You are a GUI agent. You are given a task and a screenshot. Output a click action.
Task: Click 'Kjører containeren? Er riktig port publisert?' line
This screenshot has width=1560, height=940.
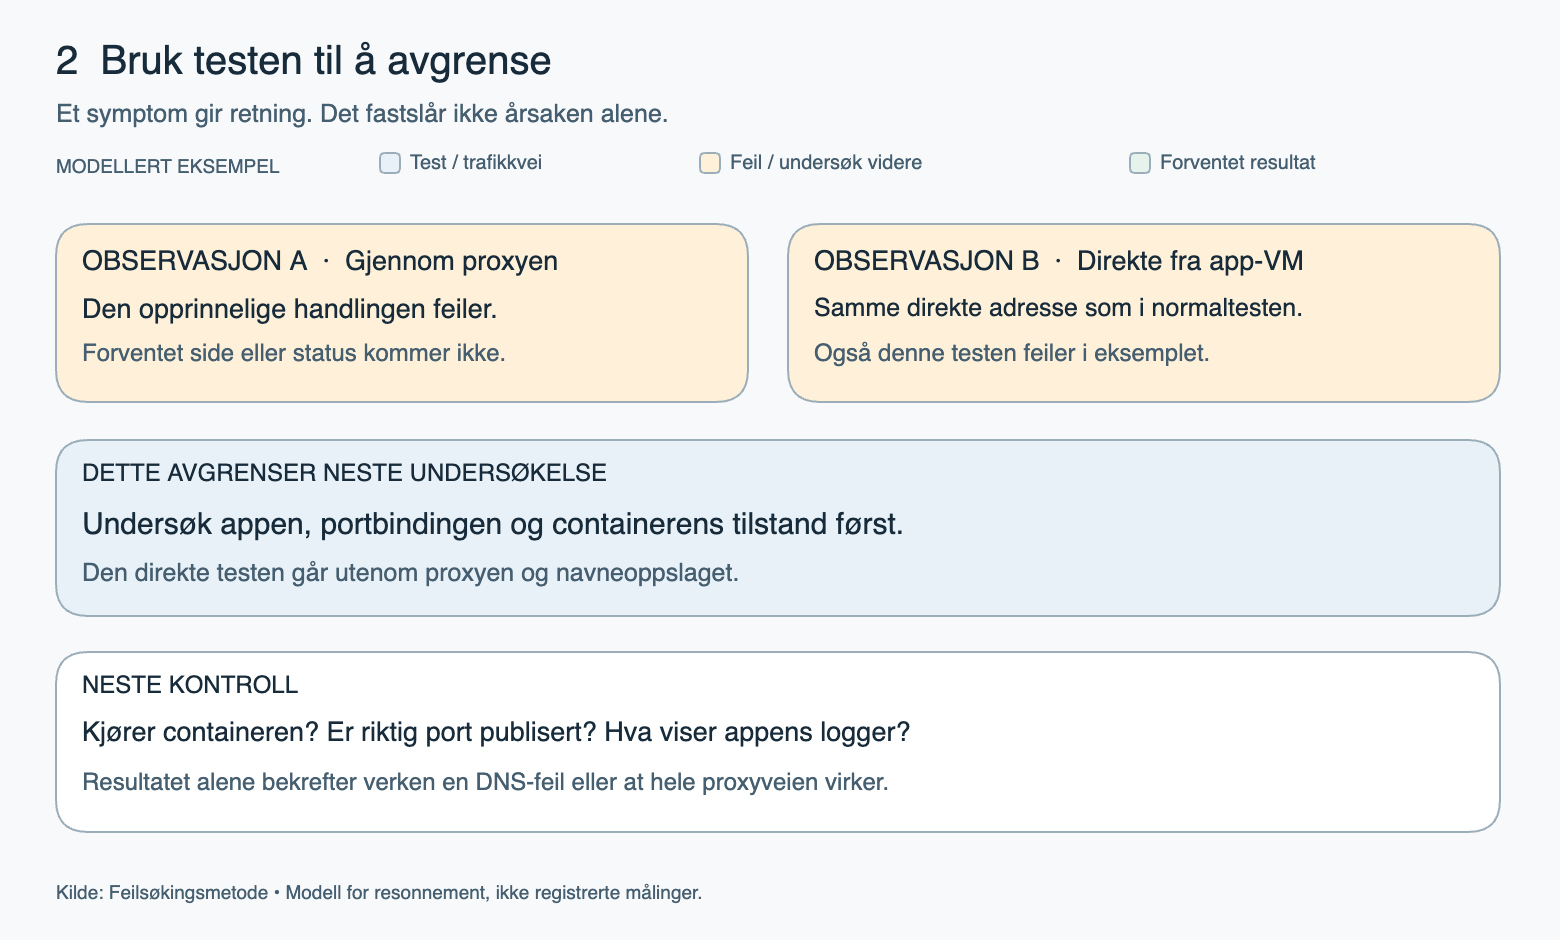340,732
